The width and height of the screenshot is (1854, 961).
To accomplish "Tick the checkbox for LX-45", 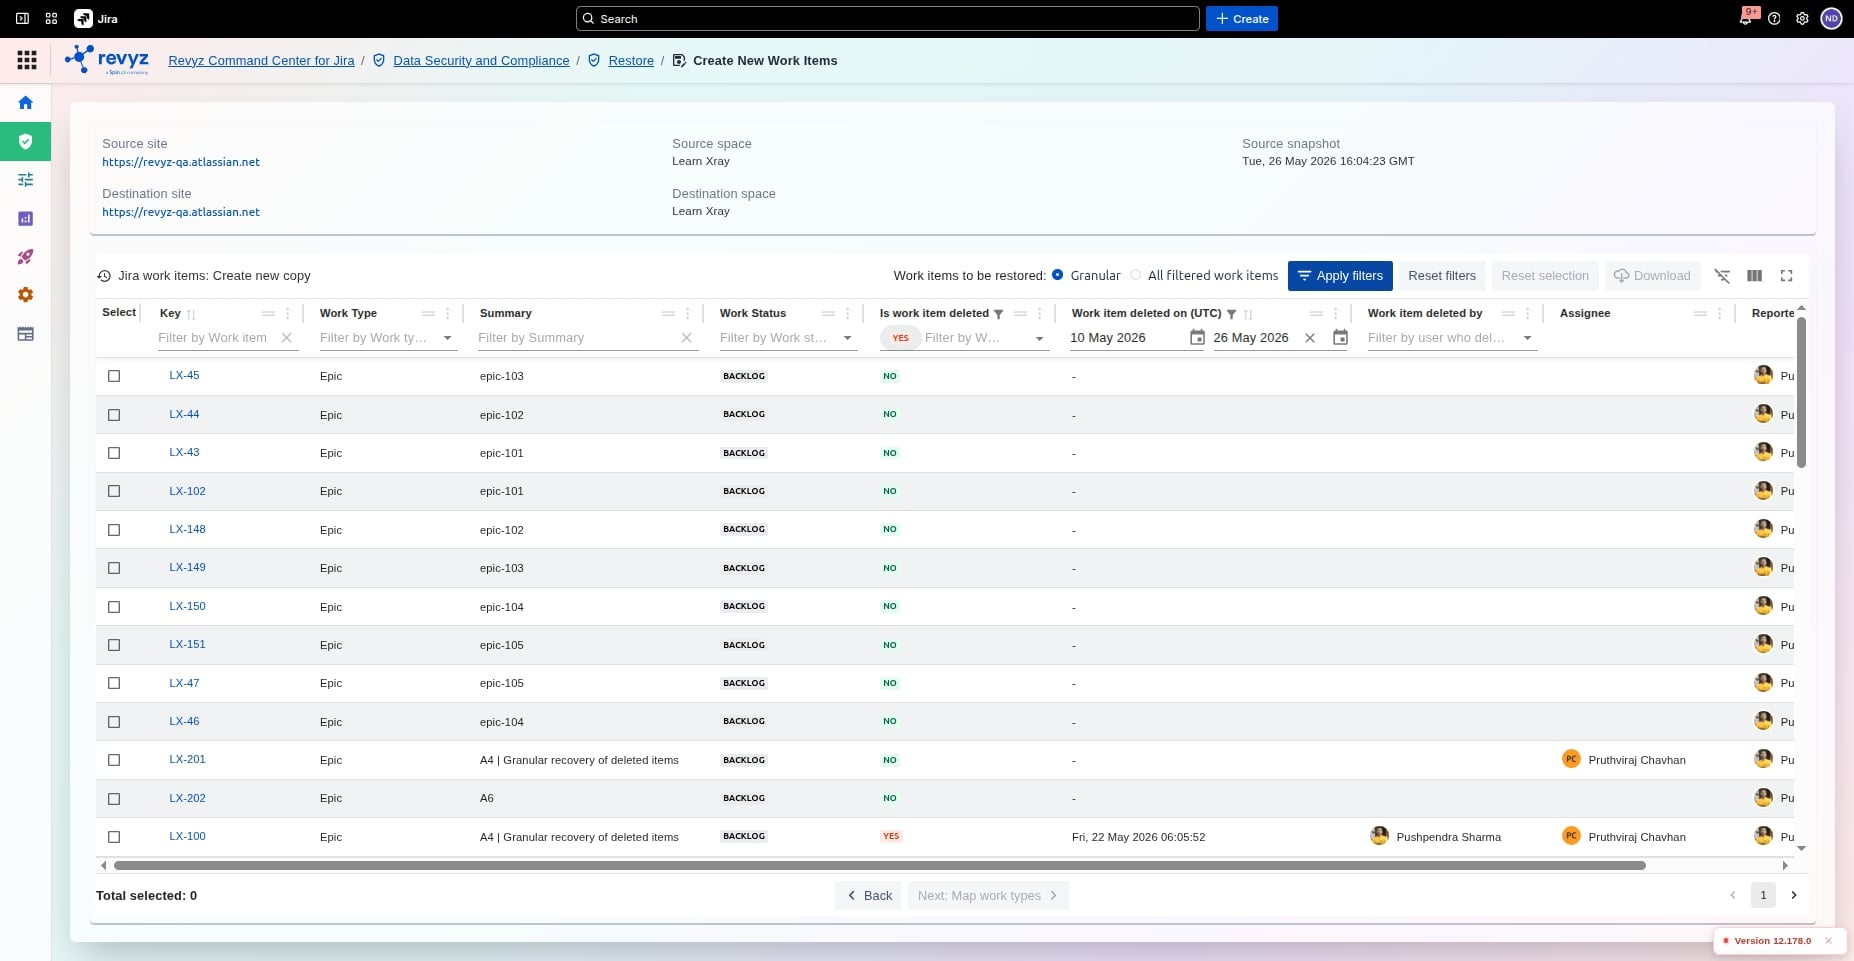I will 114,376.
